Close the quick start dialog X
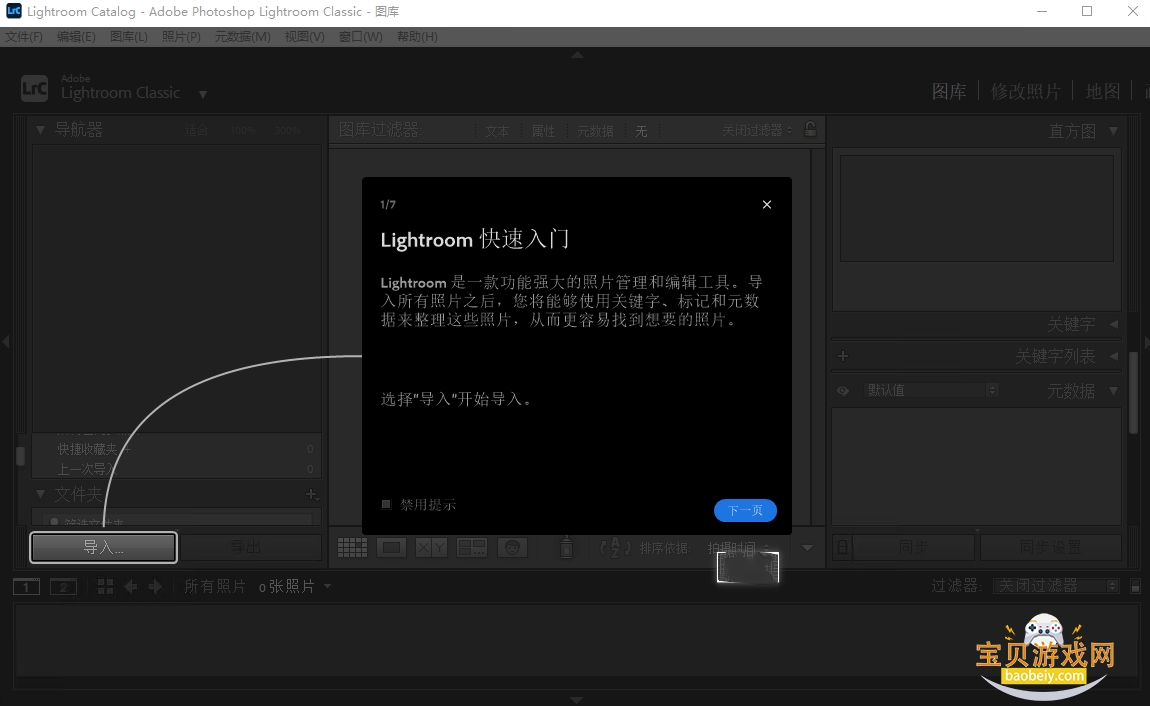This screenshot has width=1150, height=706. [767, 205]
